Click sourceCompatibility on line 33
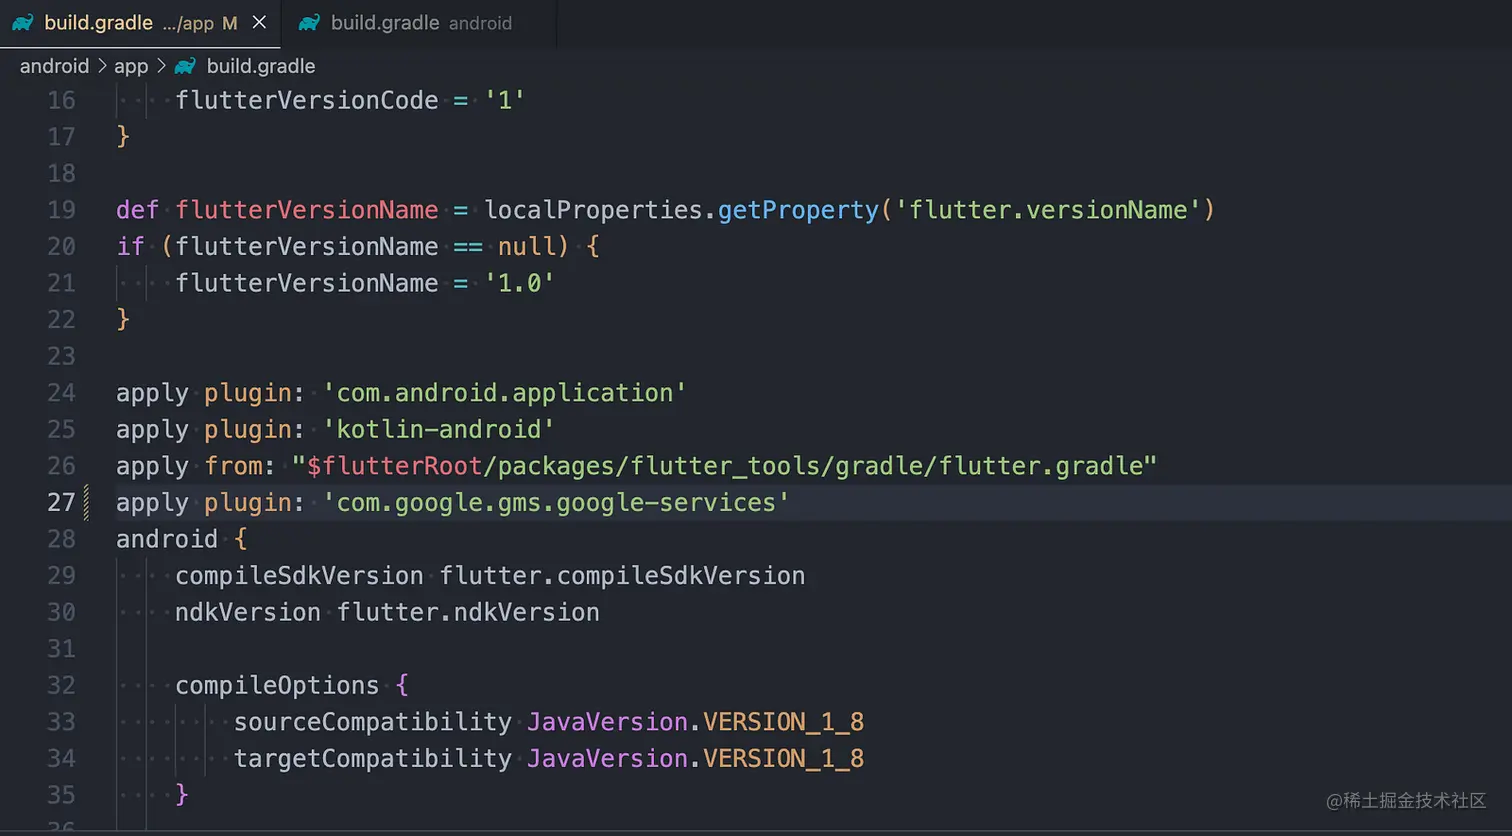 tap(373, 722)
